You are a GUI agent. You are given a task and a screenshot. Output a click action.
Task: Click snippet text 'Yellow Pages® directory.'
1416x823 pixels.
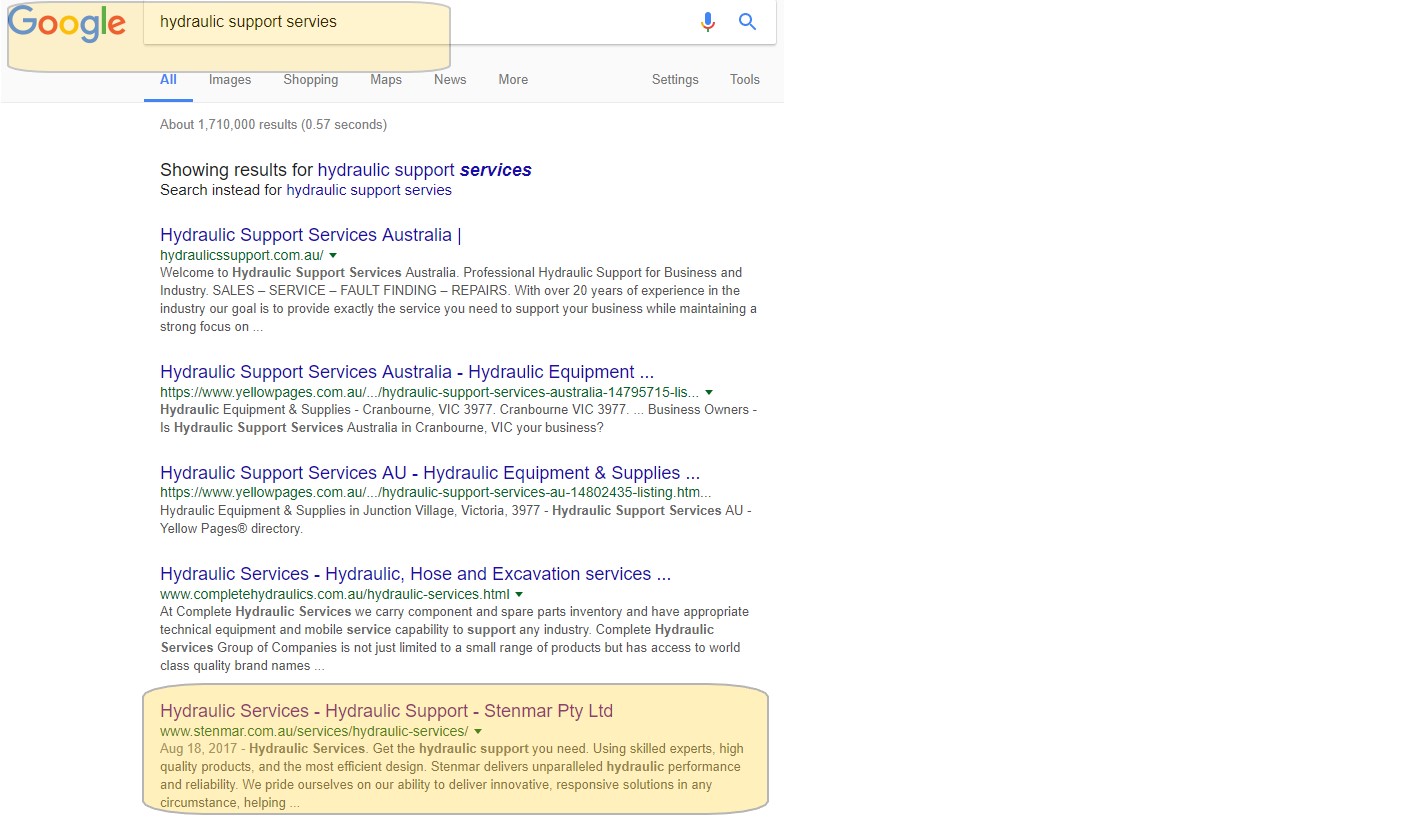231,529
